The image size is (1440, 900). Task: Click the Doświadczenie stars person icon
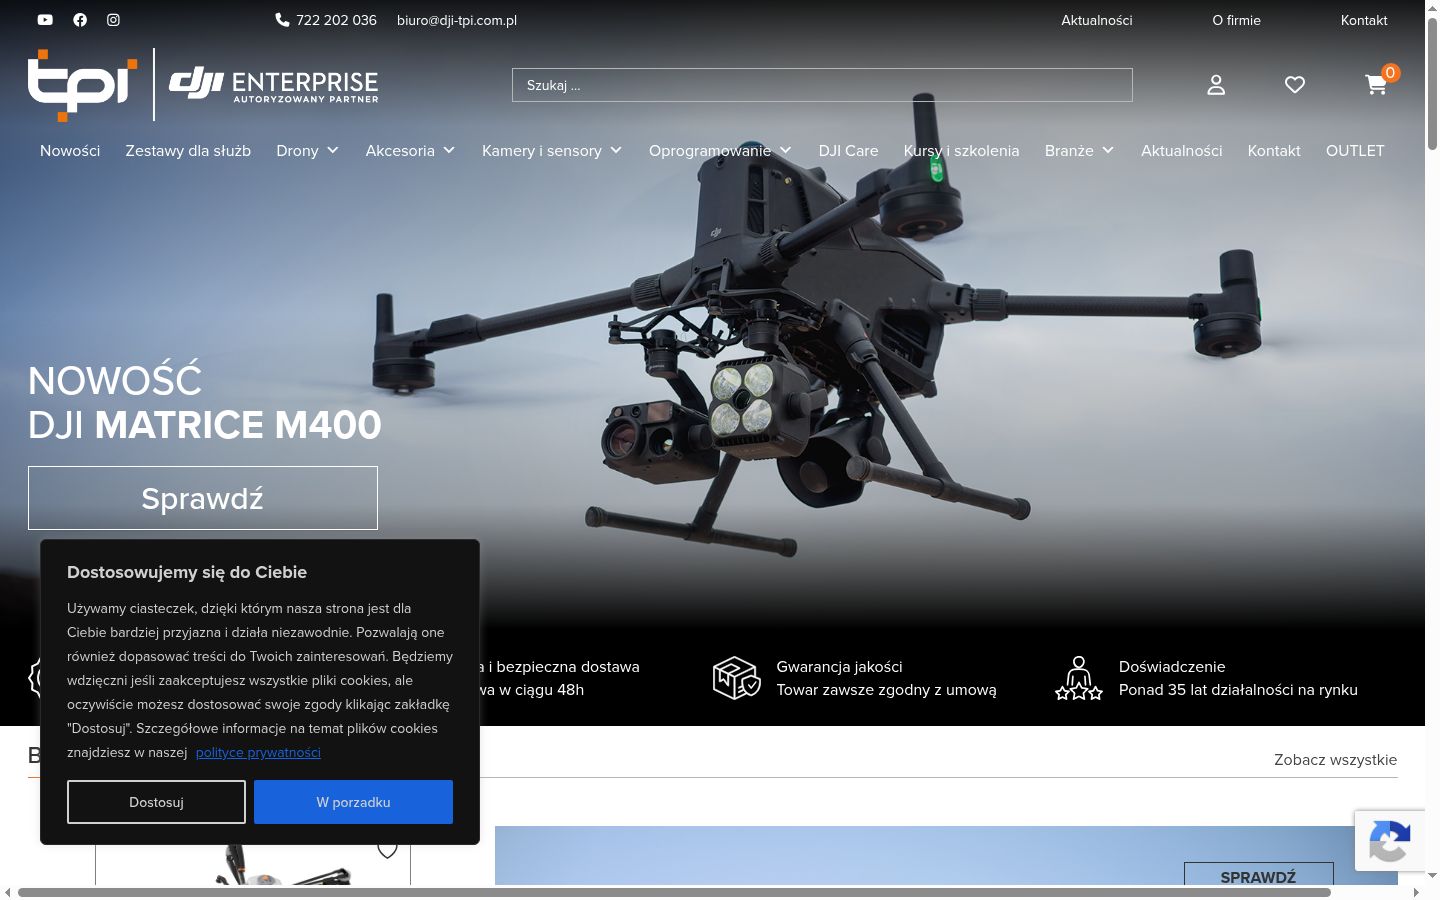coord(1078,678)
